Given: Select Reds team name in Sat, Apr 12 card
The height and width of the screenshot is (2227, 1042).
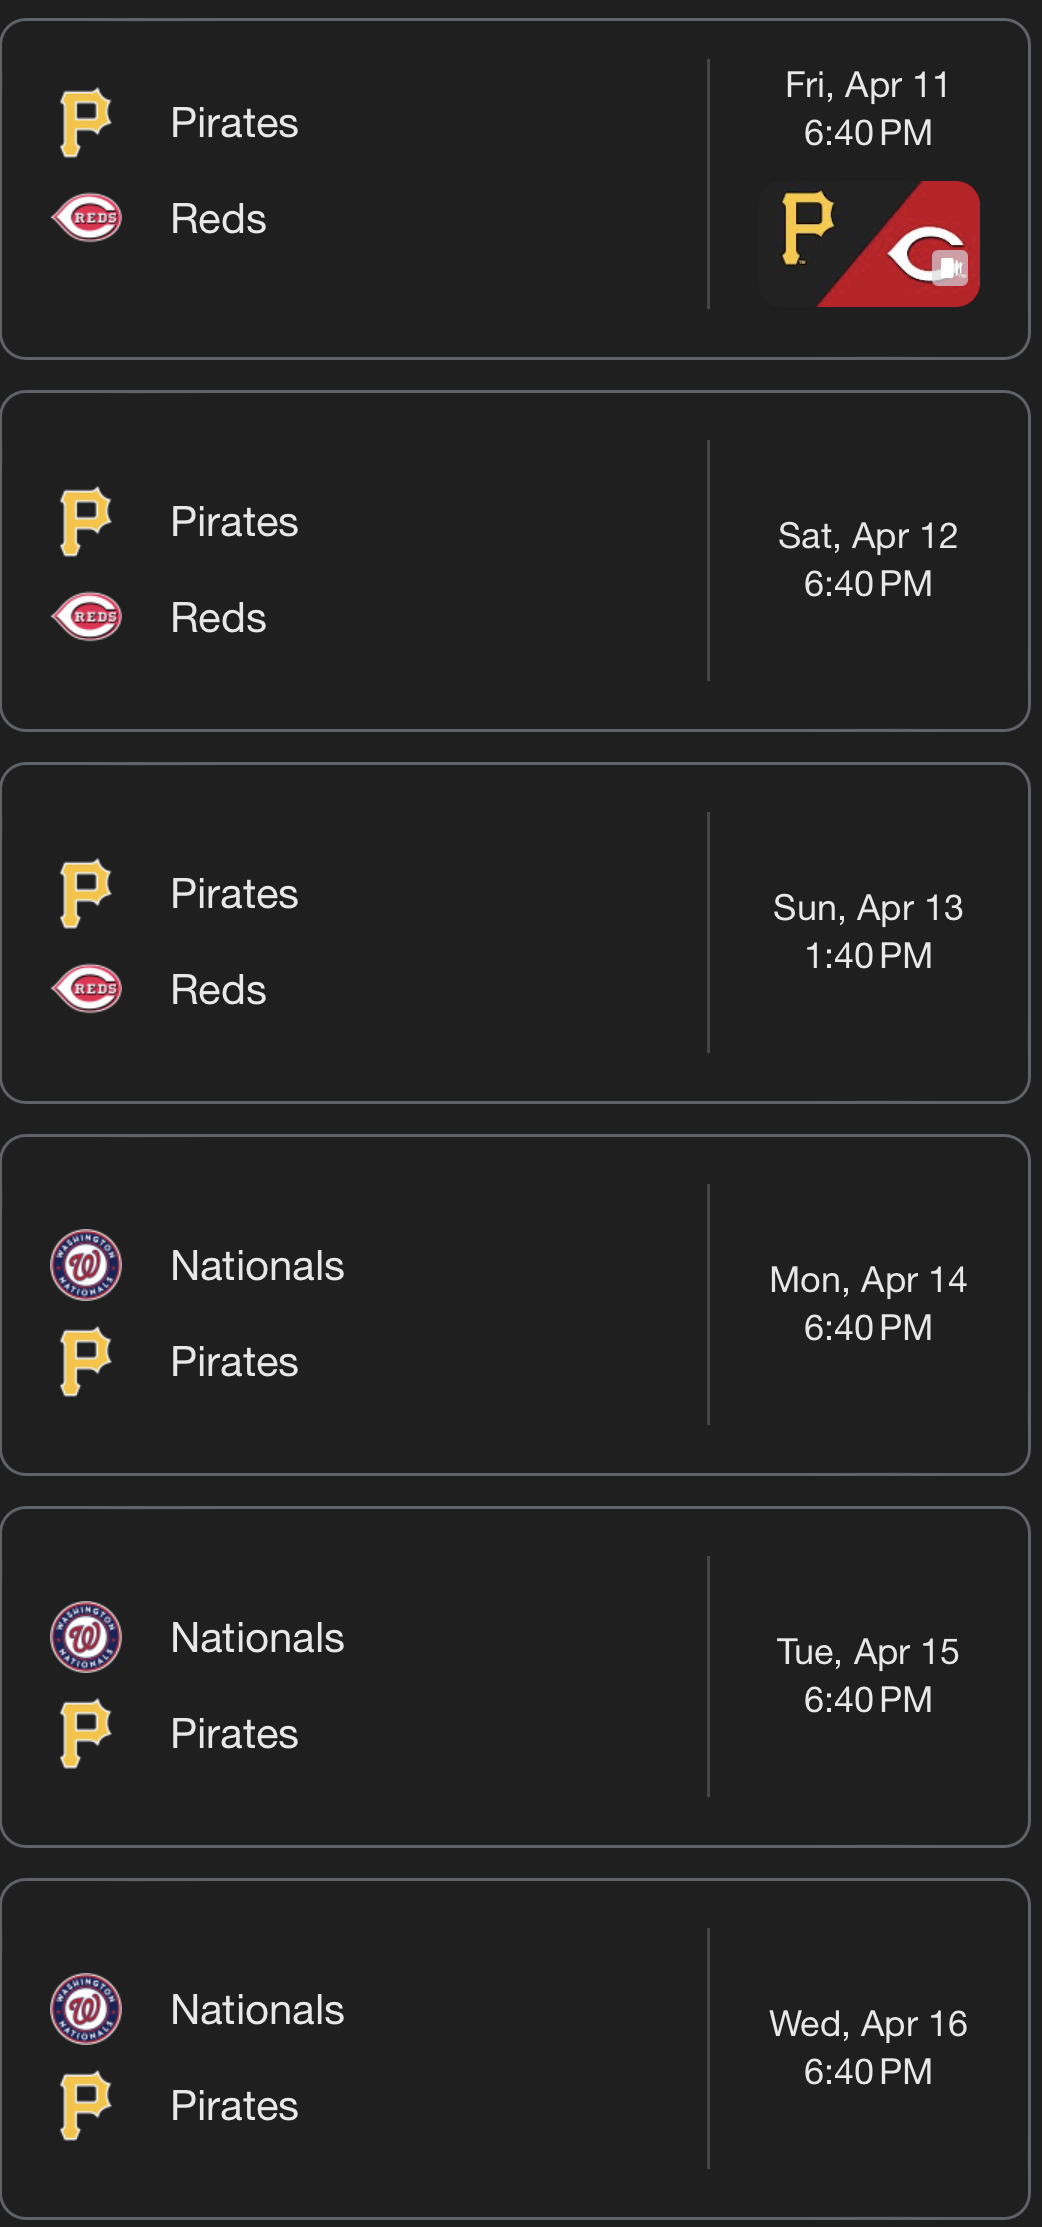Looking at the screenshot, I should (x=219, y=618).
